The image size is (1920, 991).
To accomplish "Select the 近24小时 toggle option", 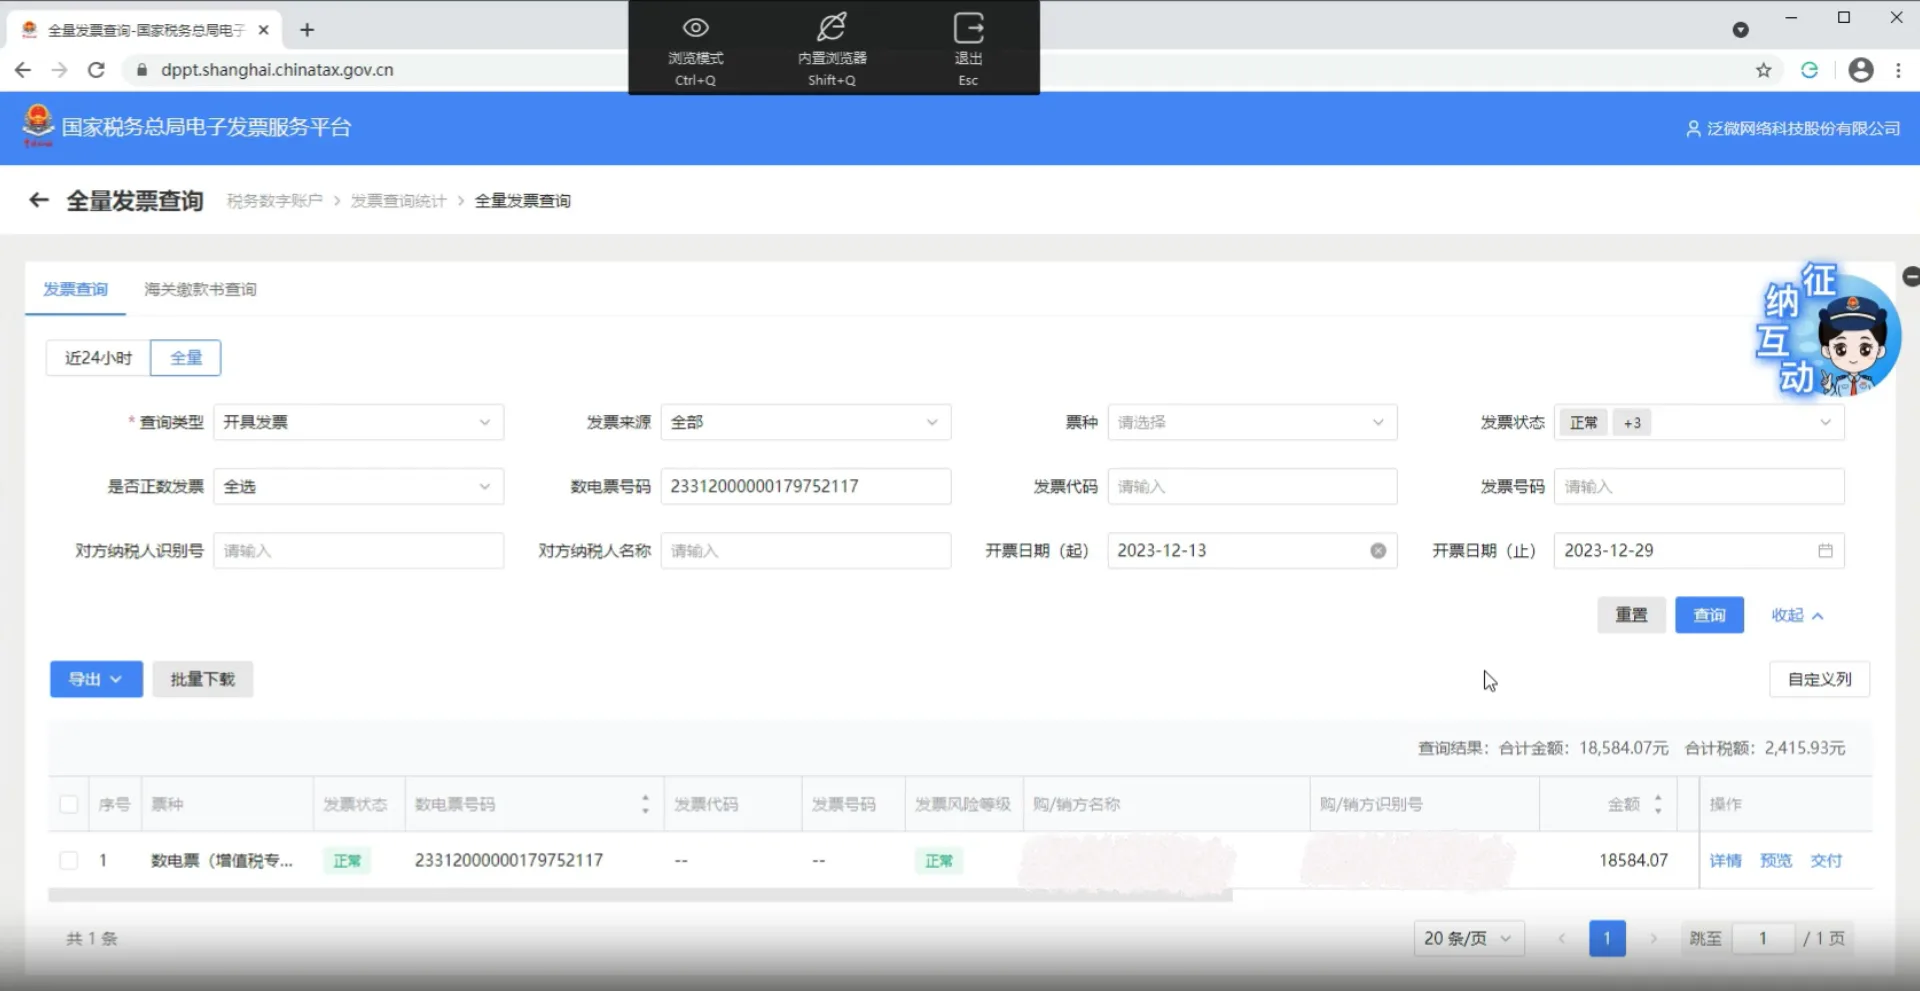I will 98,358.
